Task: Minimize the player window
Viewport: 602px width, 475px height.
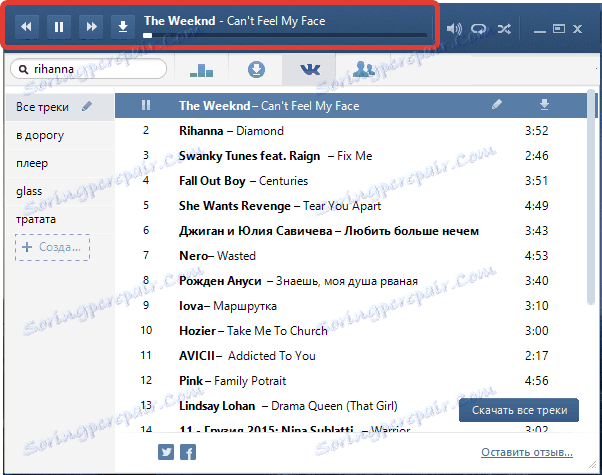Action: click(x=539, y=31)
